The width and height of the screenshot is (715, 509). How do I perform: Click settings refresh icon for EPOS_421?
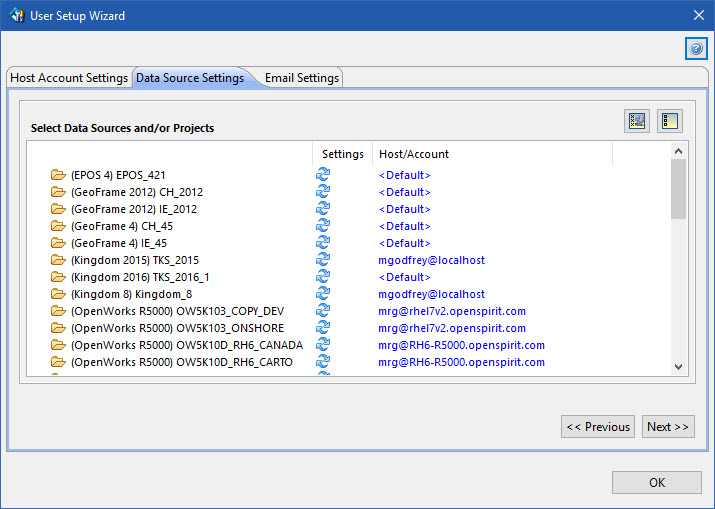(323, 175)
